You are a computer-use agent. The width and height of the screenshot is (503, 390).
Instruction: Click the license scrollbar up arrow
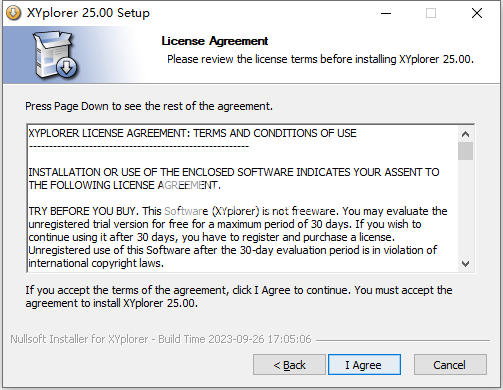pyautogui.click(x=465, y=134)
